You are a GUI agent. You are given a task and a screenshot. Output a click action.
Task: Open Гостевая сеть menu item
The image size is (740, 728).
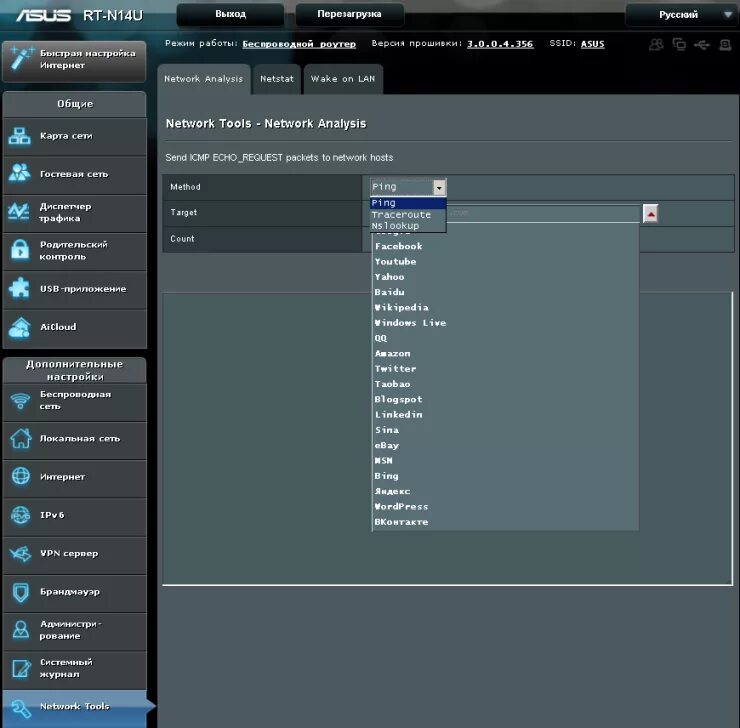point(75,175)
